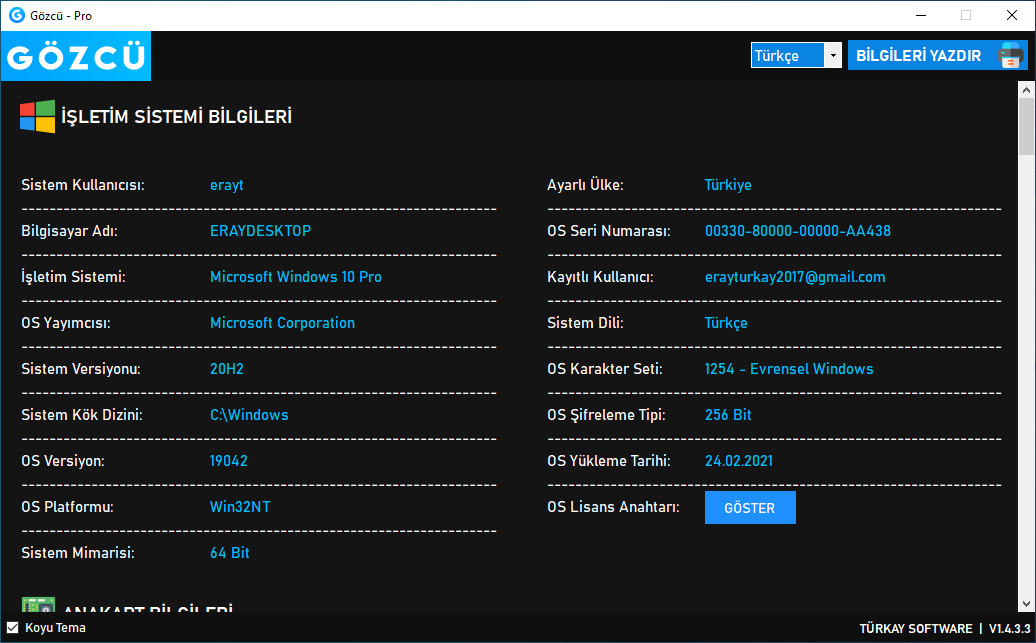This screenshot has width=1036, height=643.
Task: Click the install date '24.02.2021'
Action: 739,461
